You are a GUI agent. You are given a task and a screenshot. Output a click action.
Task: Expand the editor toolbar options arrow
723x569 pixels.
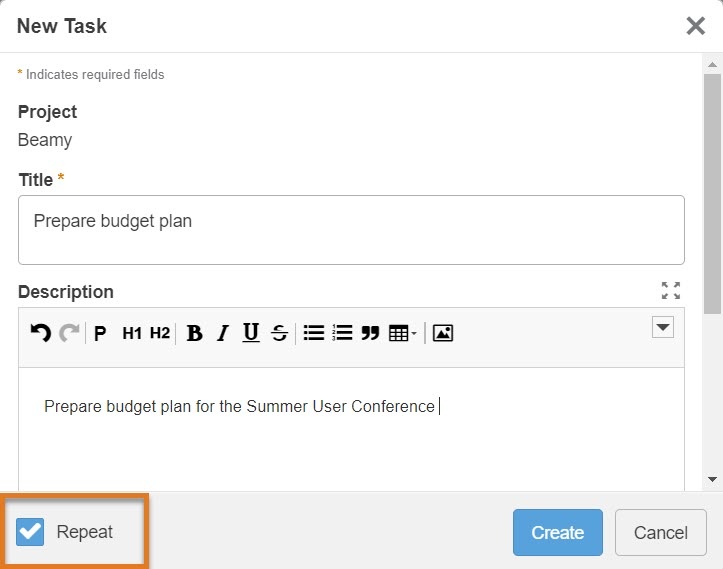(662, 327)
